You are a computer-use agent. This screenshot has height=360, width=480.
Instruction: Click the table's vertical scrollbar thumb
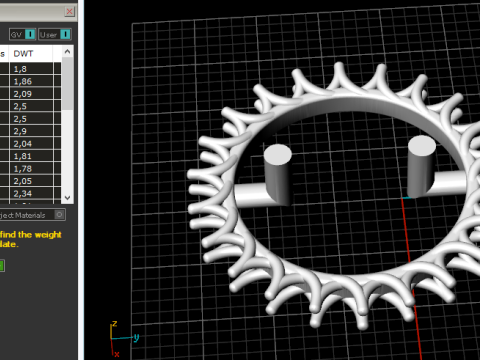point(68,83)
